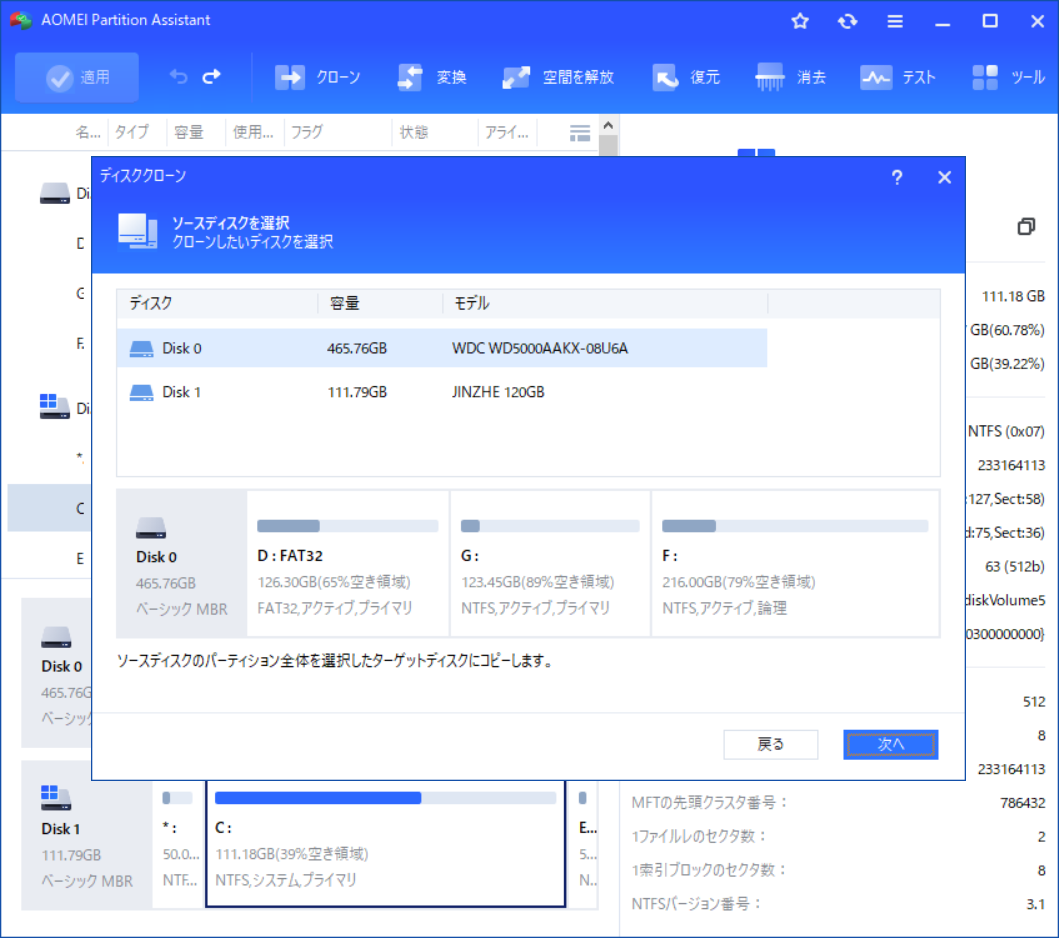Click the MFTの先頭クラスタ番号 property label

pos(709,802)
